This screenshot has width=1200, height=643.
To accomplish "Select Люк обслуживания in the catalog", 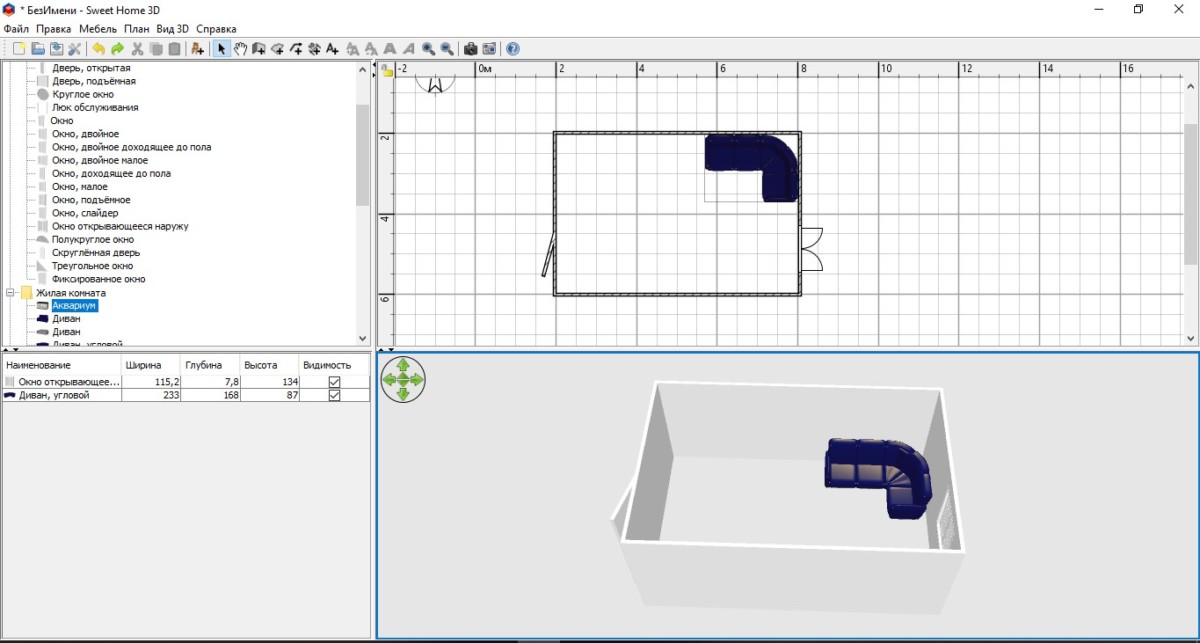I will (95, 107).
